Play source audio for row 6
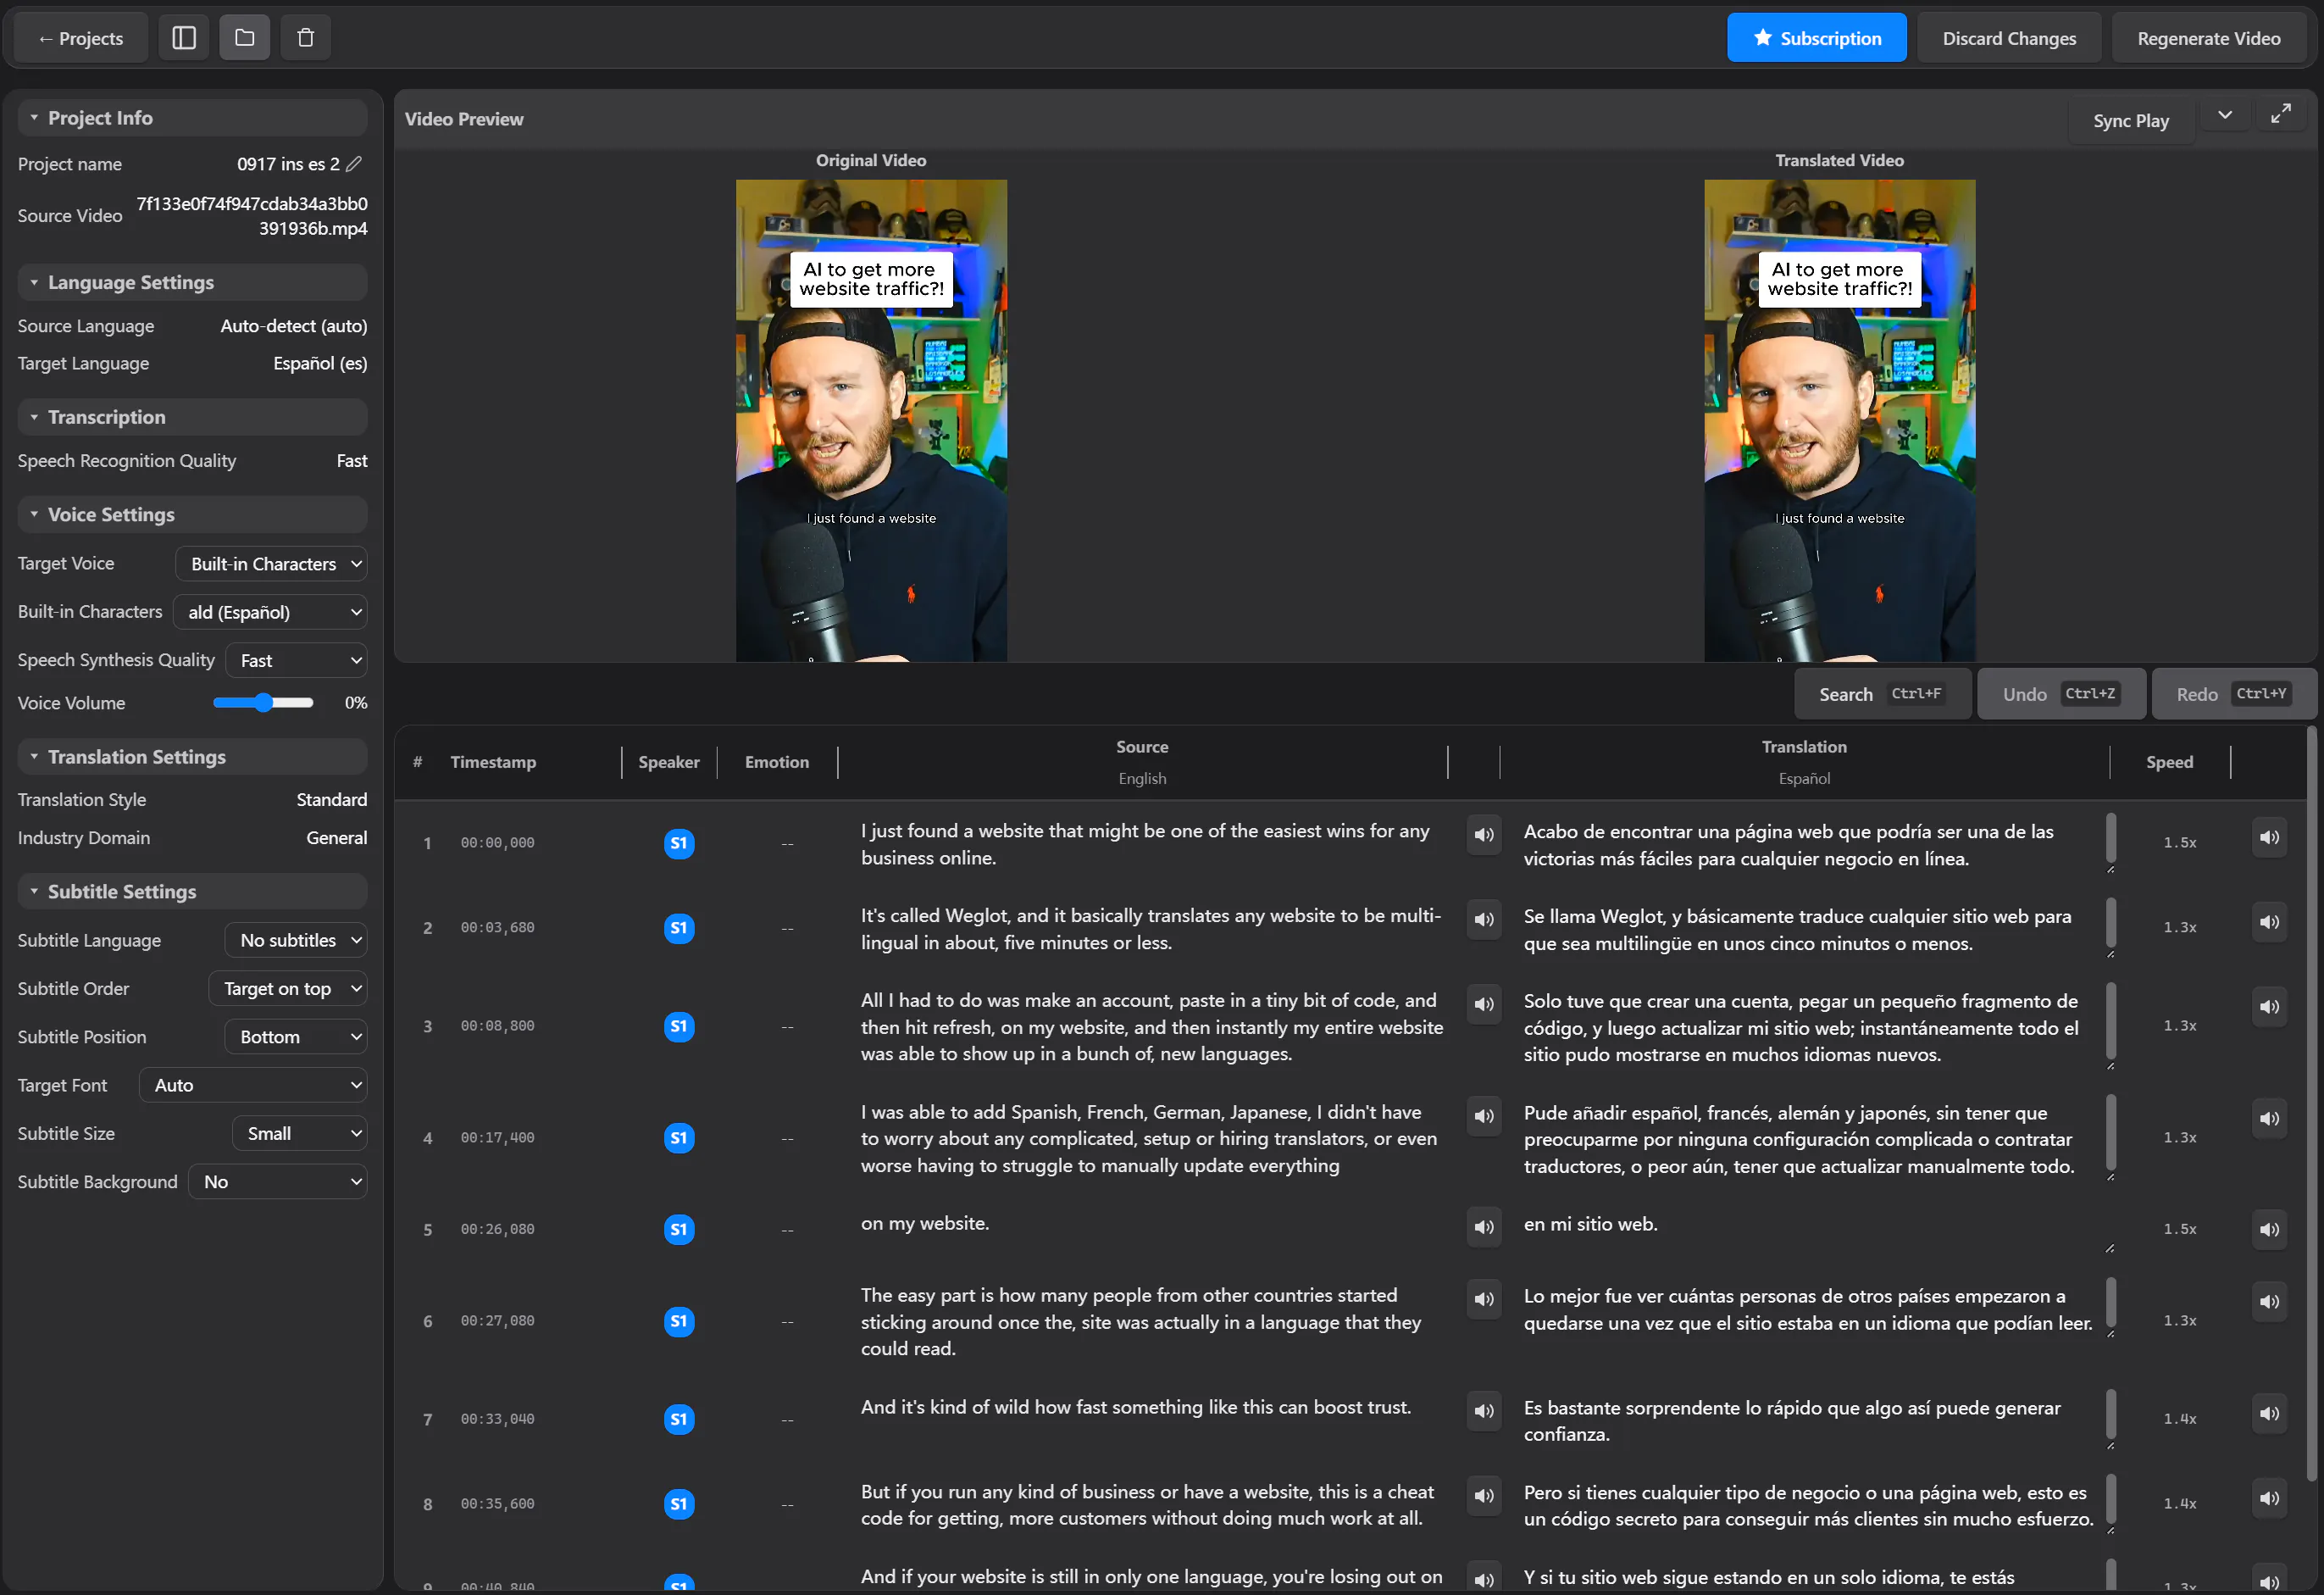 (1484, 1299)
